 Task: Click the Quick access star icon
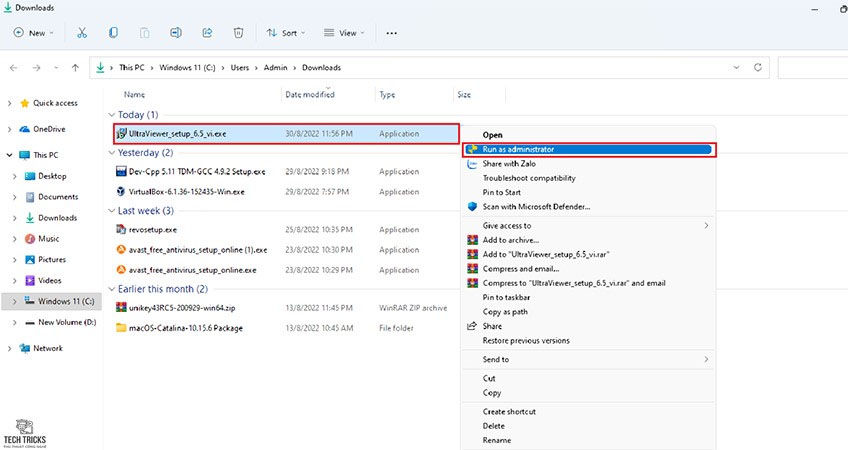[x=24, y=103]
